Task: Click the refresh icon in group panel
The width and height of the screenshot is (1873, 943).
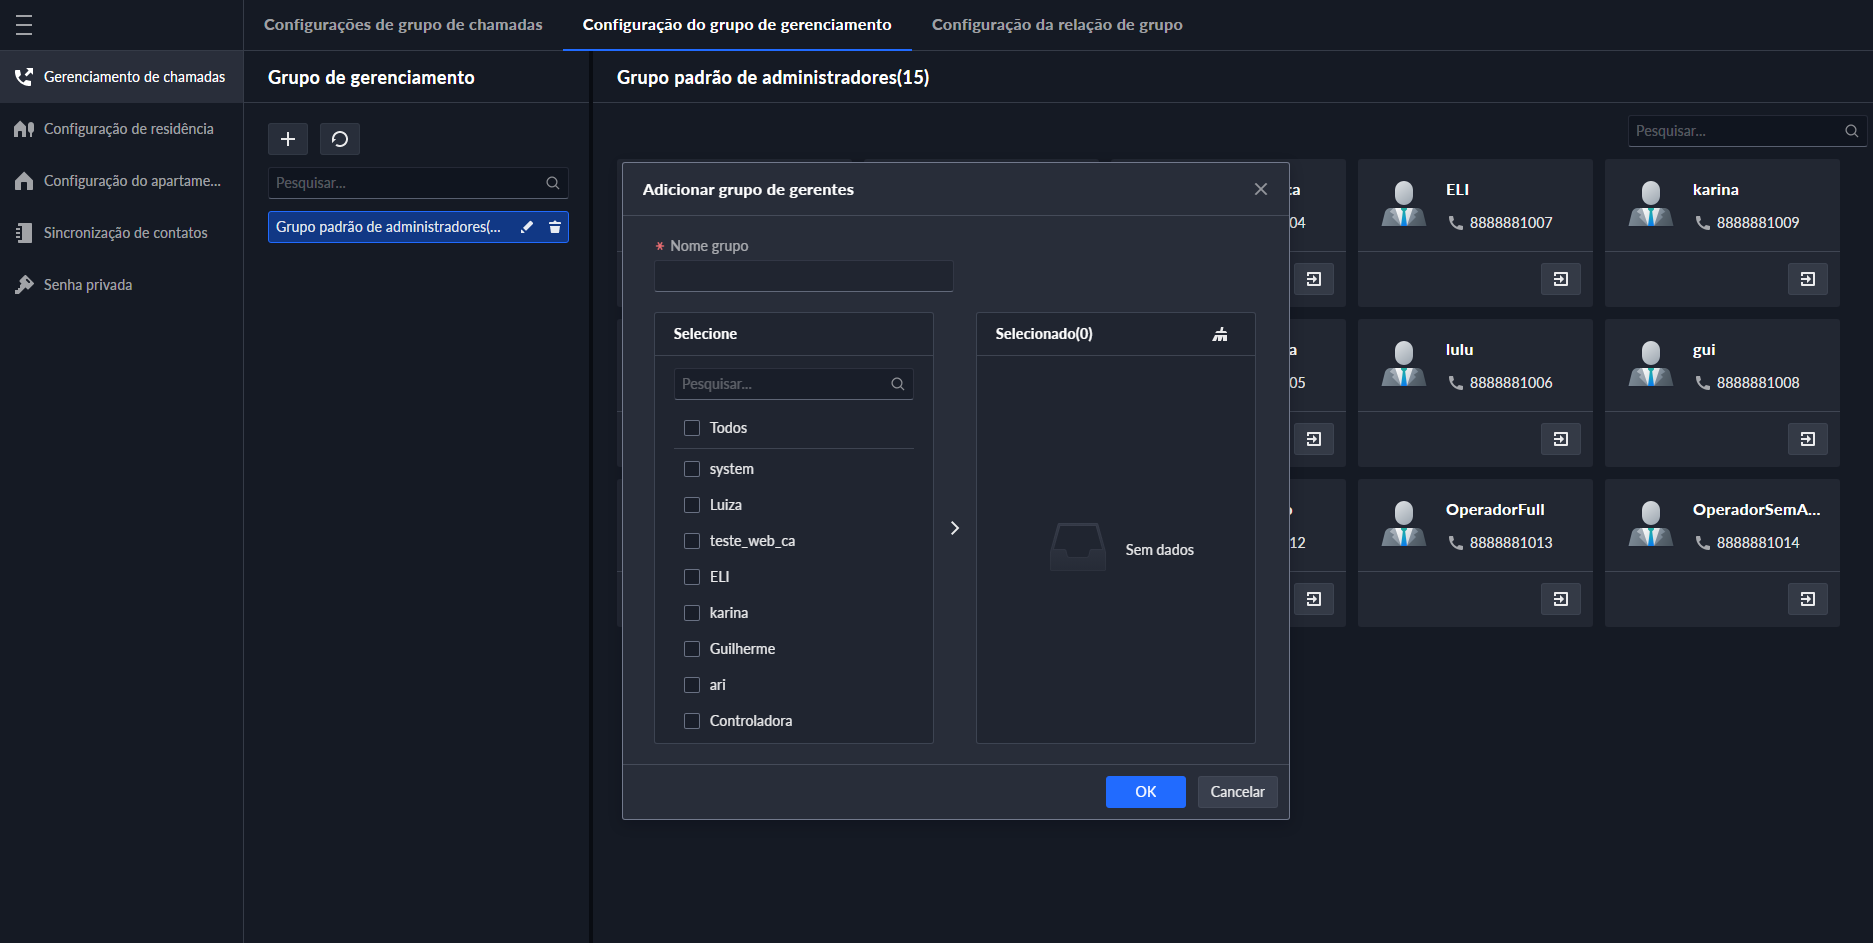Action: [340, 139]
